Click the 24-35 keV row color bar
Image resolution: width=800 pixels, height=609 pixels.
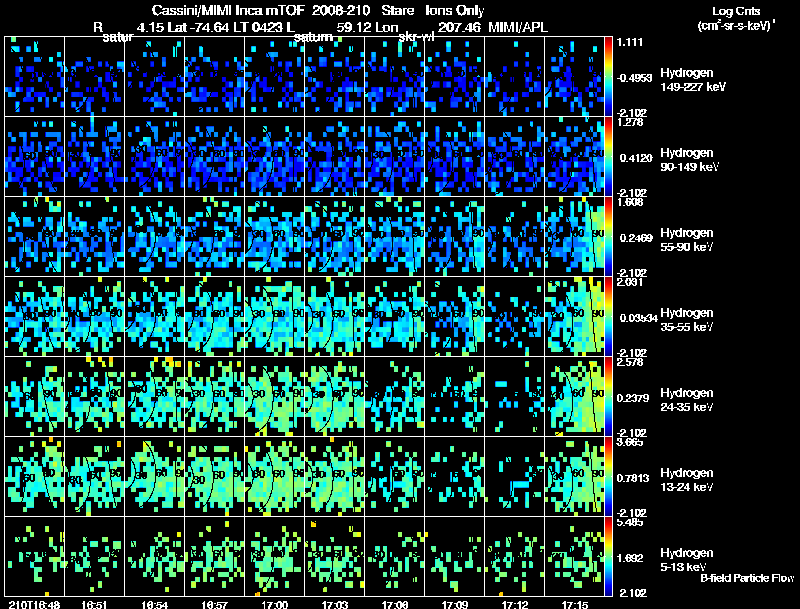tap(608, 396)
